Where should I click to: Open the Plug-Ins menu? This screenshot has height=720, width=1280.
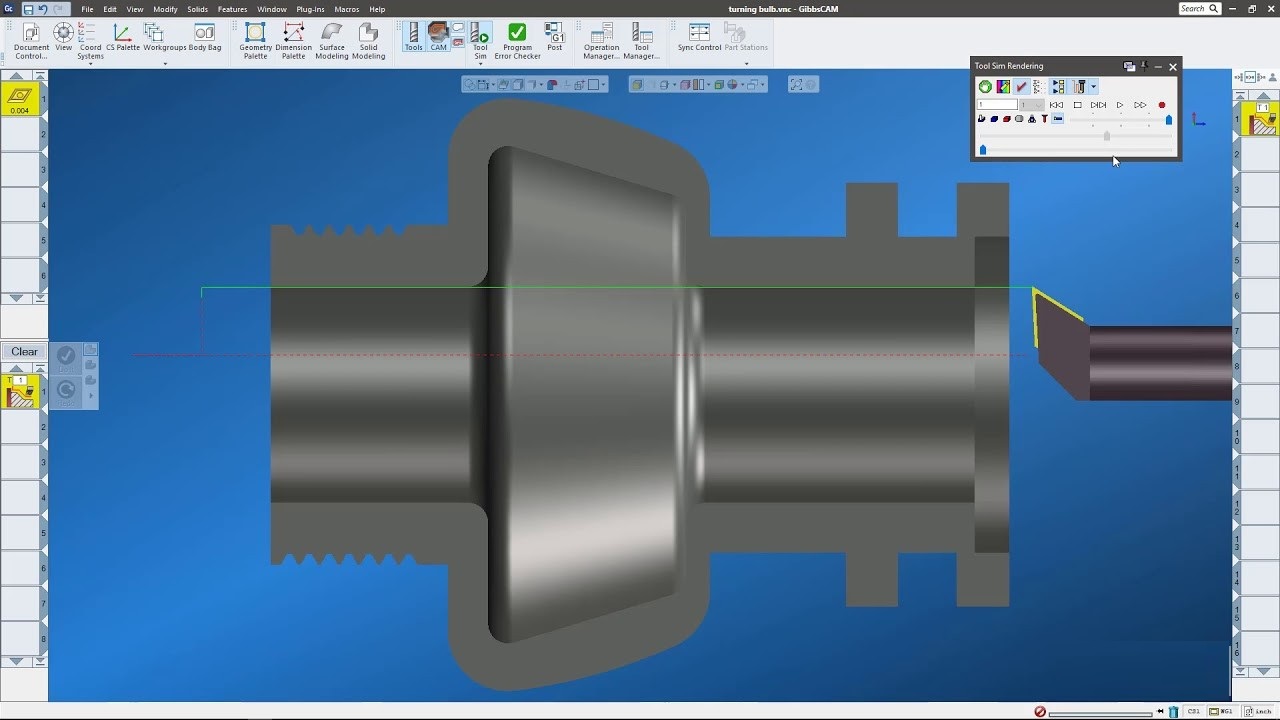pyautogui.click(x=310, y=9)
